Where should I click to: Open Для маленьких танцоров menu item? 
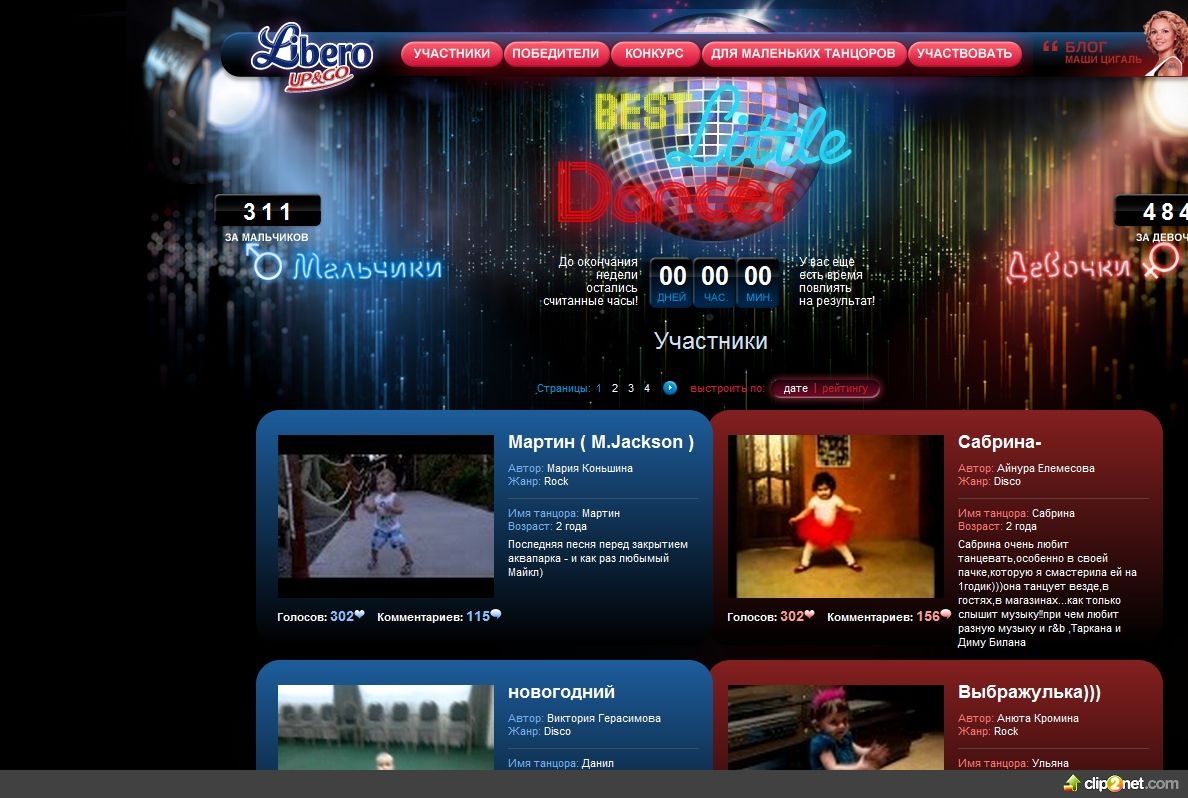(x=803, y=53)
